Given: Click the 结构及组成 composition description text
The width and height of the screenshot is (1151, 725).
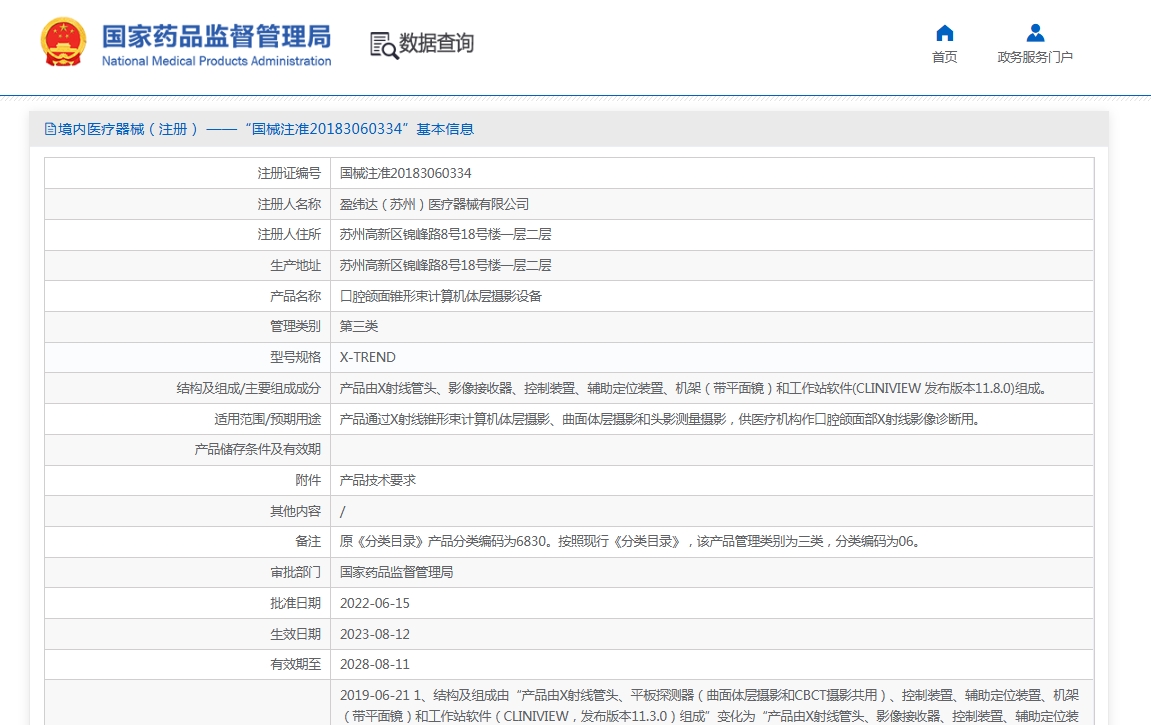Looking at the screenshot, I should (694, 388).
